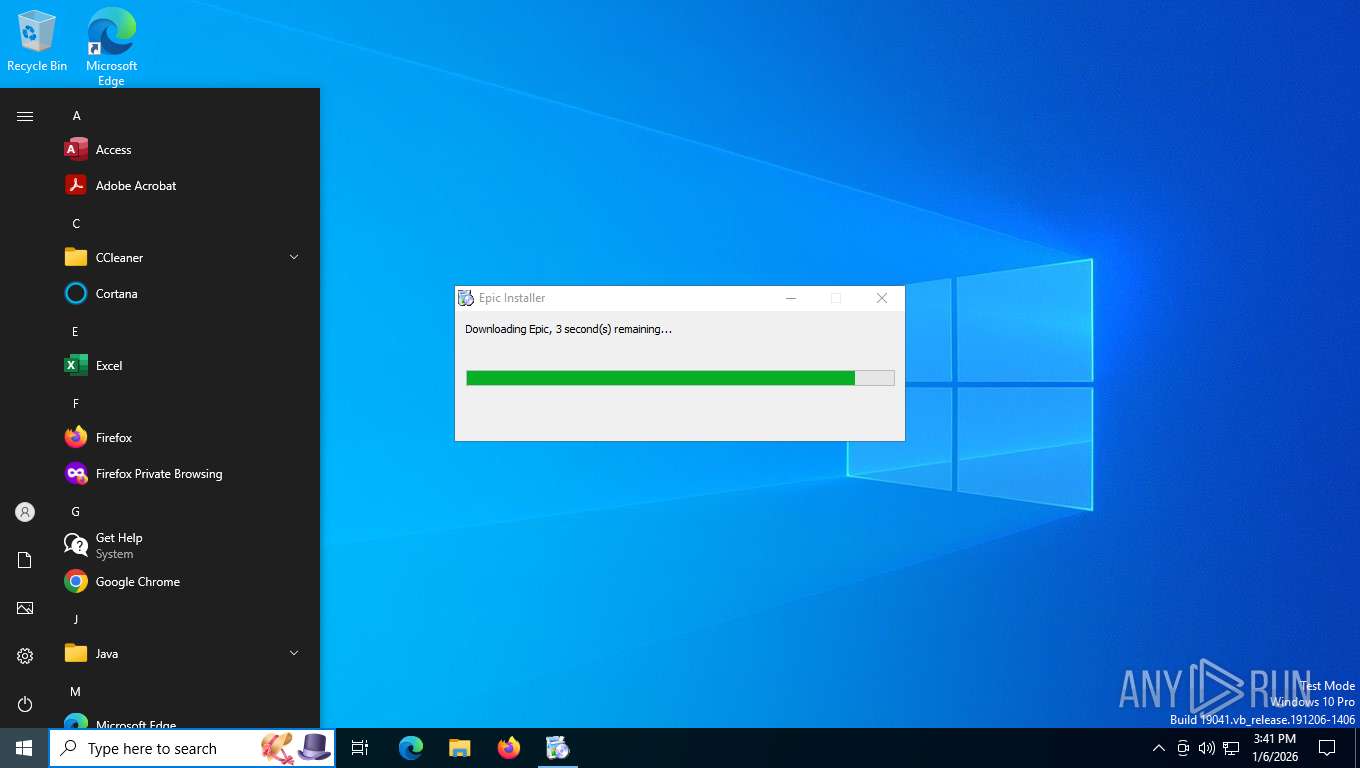Screen dimensions: 1360x768
Task: Jump to letter J section header
Action: point(75,620)
